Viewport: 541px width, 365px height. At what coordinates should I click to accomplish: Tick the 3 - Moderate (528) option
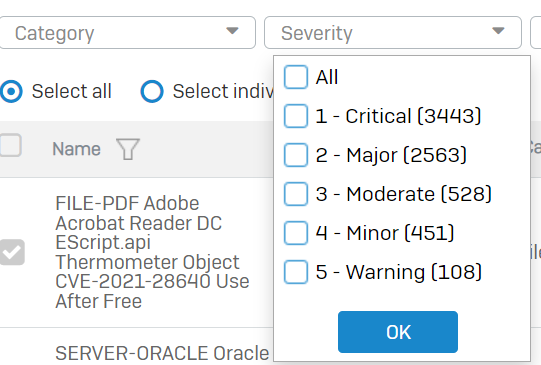tap(296, 194)
